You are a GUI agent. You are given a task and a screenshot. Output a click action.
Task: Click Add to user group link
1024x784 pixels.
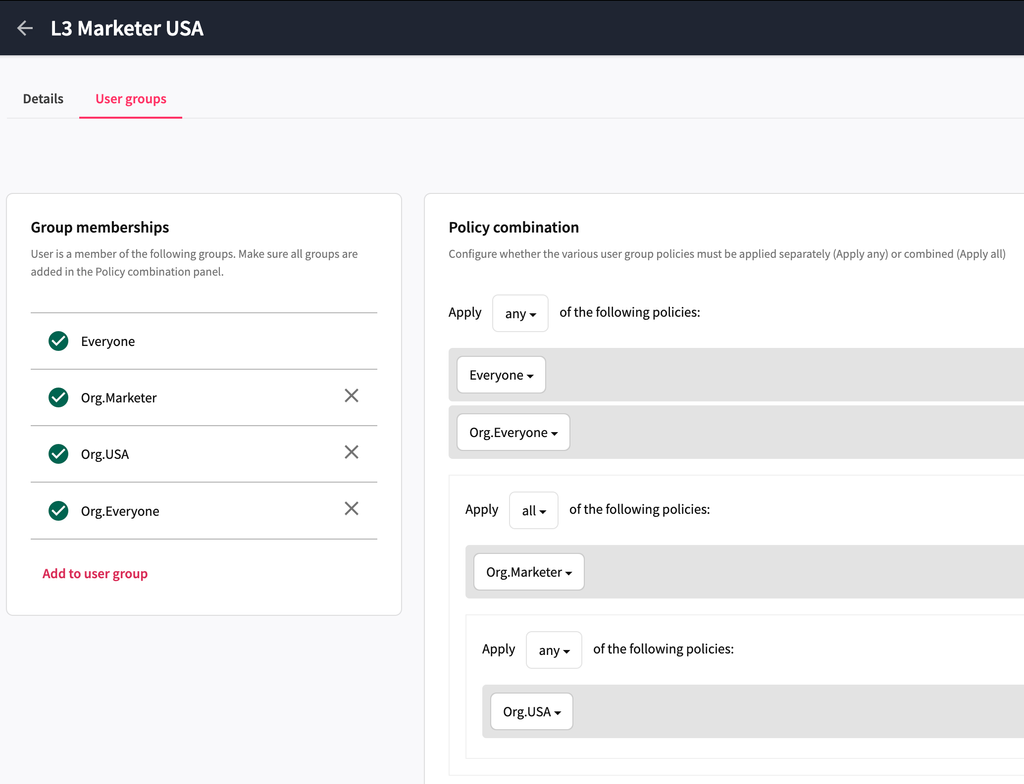[x=95, y=574]
